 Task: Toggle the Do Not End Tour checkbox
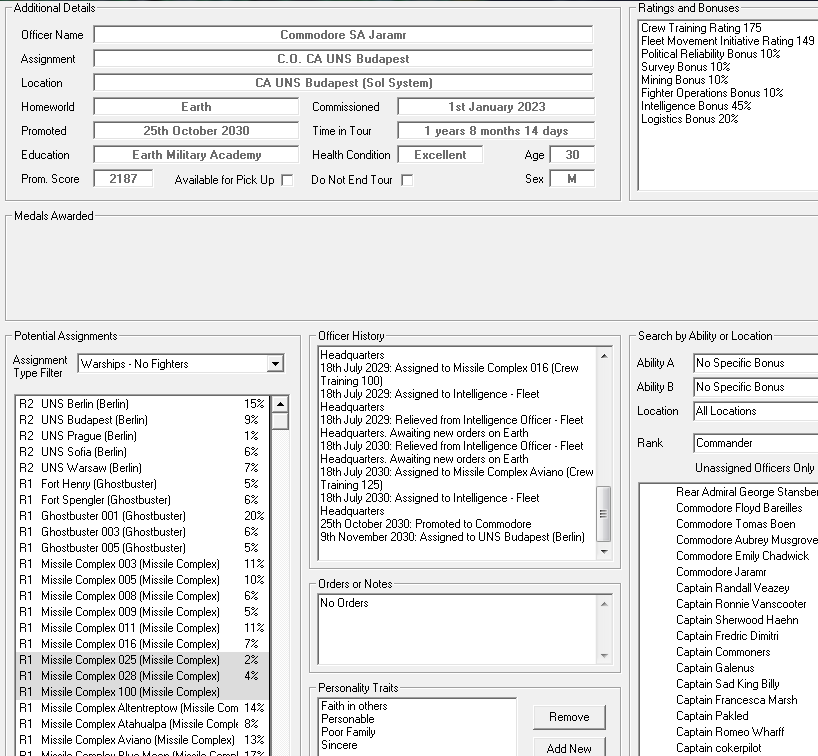407,180
